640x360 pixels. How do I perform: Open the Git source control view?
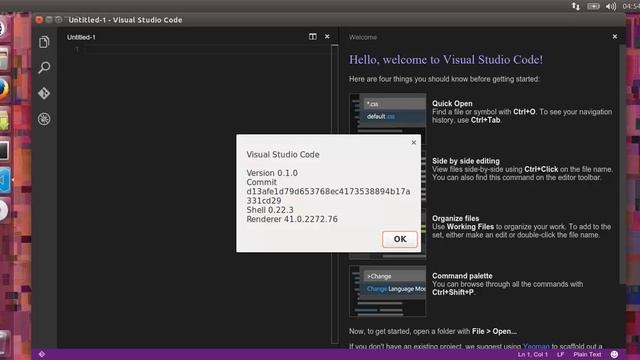click(x=44, y=93)
